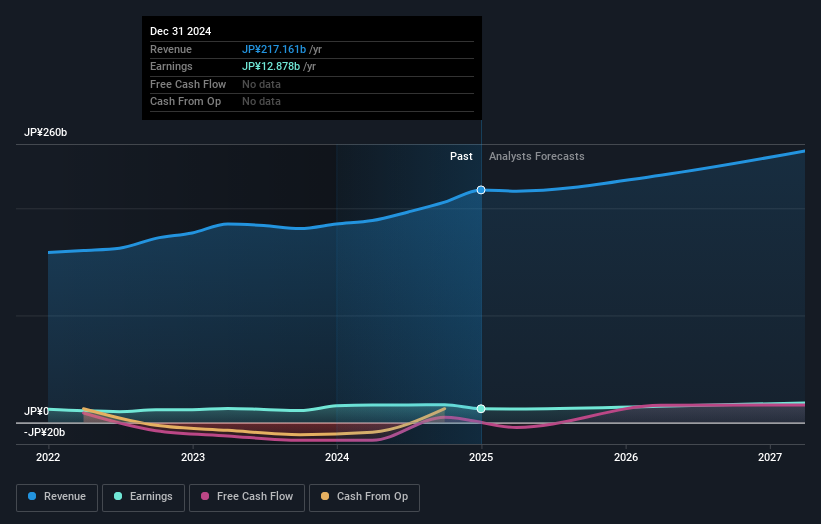Image resolution: width=821 pixels, height=524 pixels.
Task: Click the JP¥0 y-axis label
Action: click(36, 411)
